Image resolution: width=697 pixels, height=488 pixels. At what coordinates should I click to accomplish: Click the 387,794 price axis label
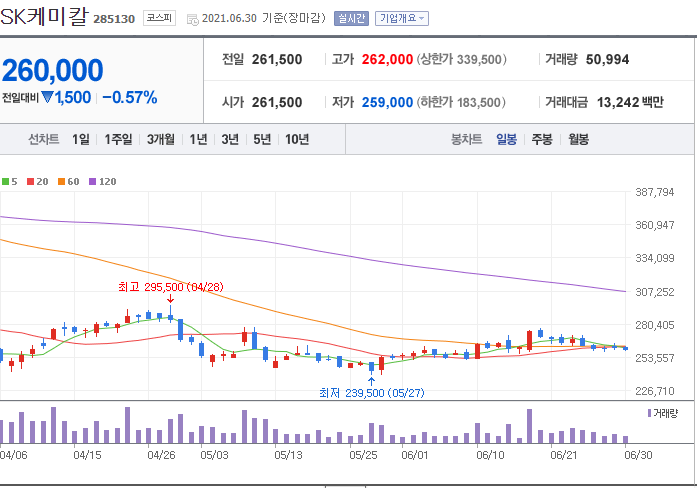click(655, 192)
